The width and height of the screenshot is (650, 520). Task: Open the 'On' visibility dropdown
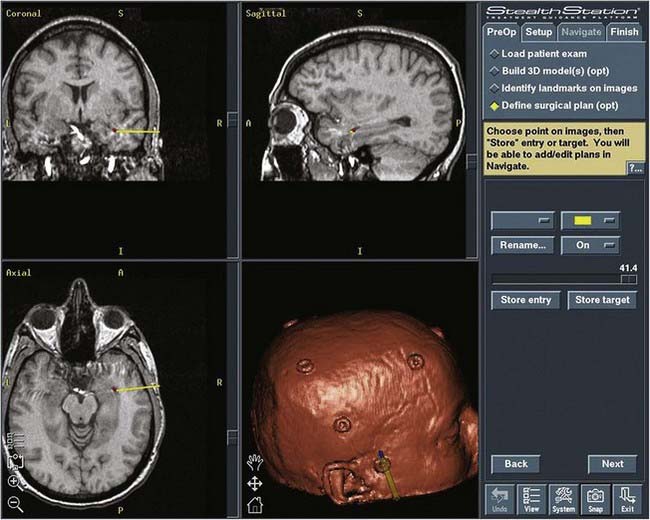590,245
